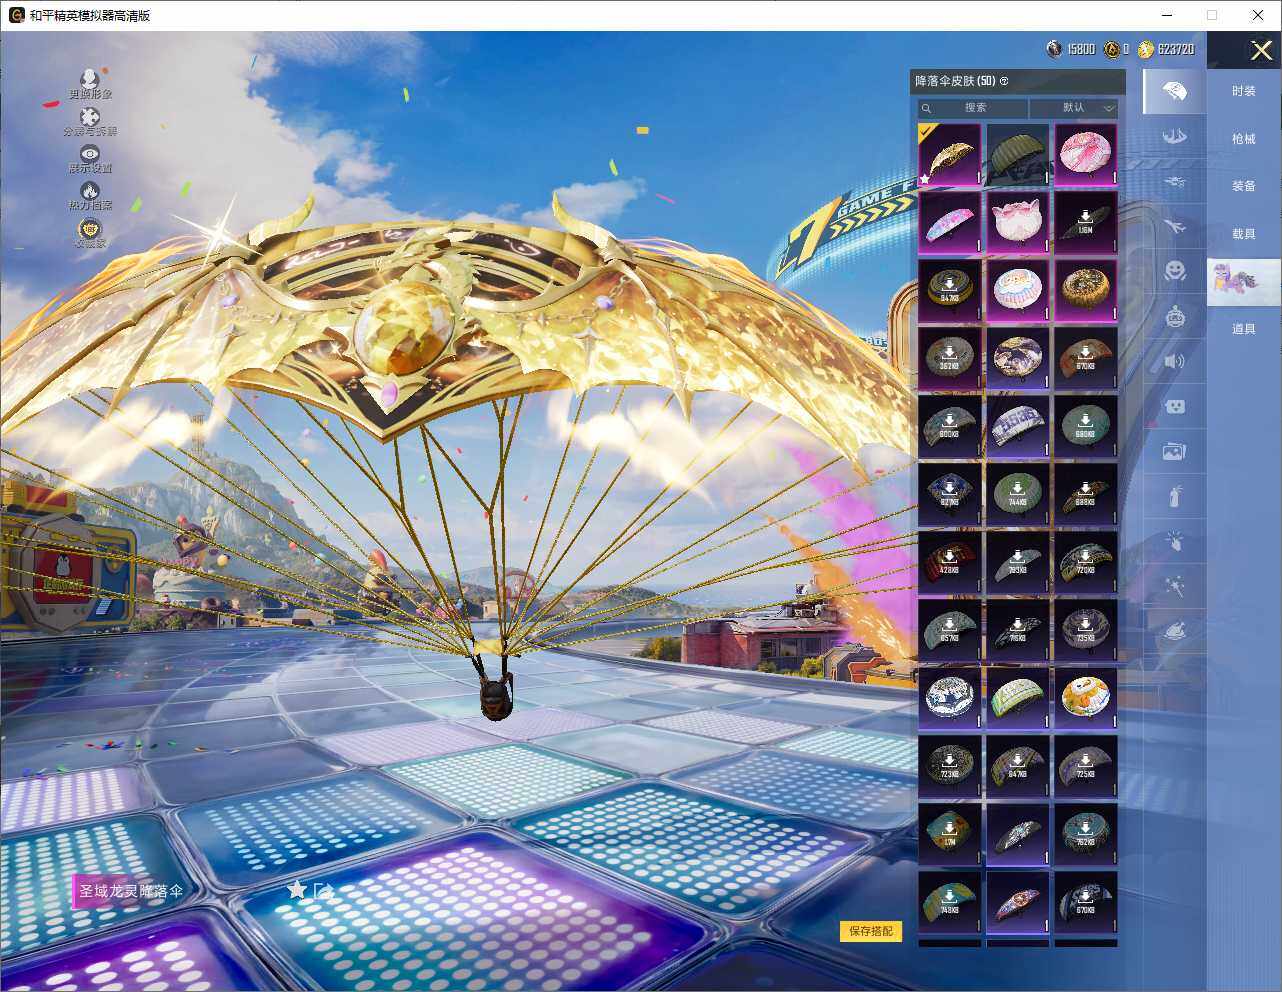The image size is (1282, 992).
Task: Download the skin labeled 762KB
Action: (x=1086, y=835)
